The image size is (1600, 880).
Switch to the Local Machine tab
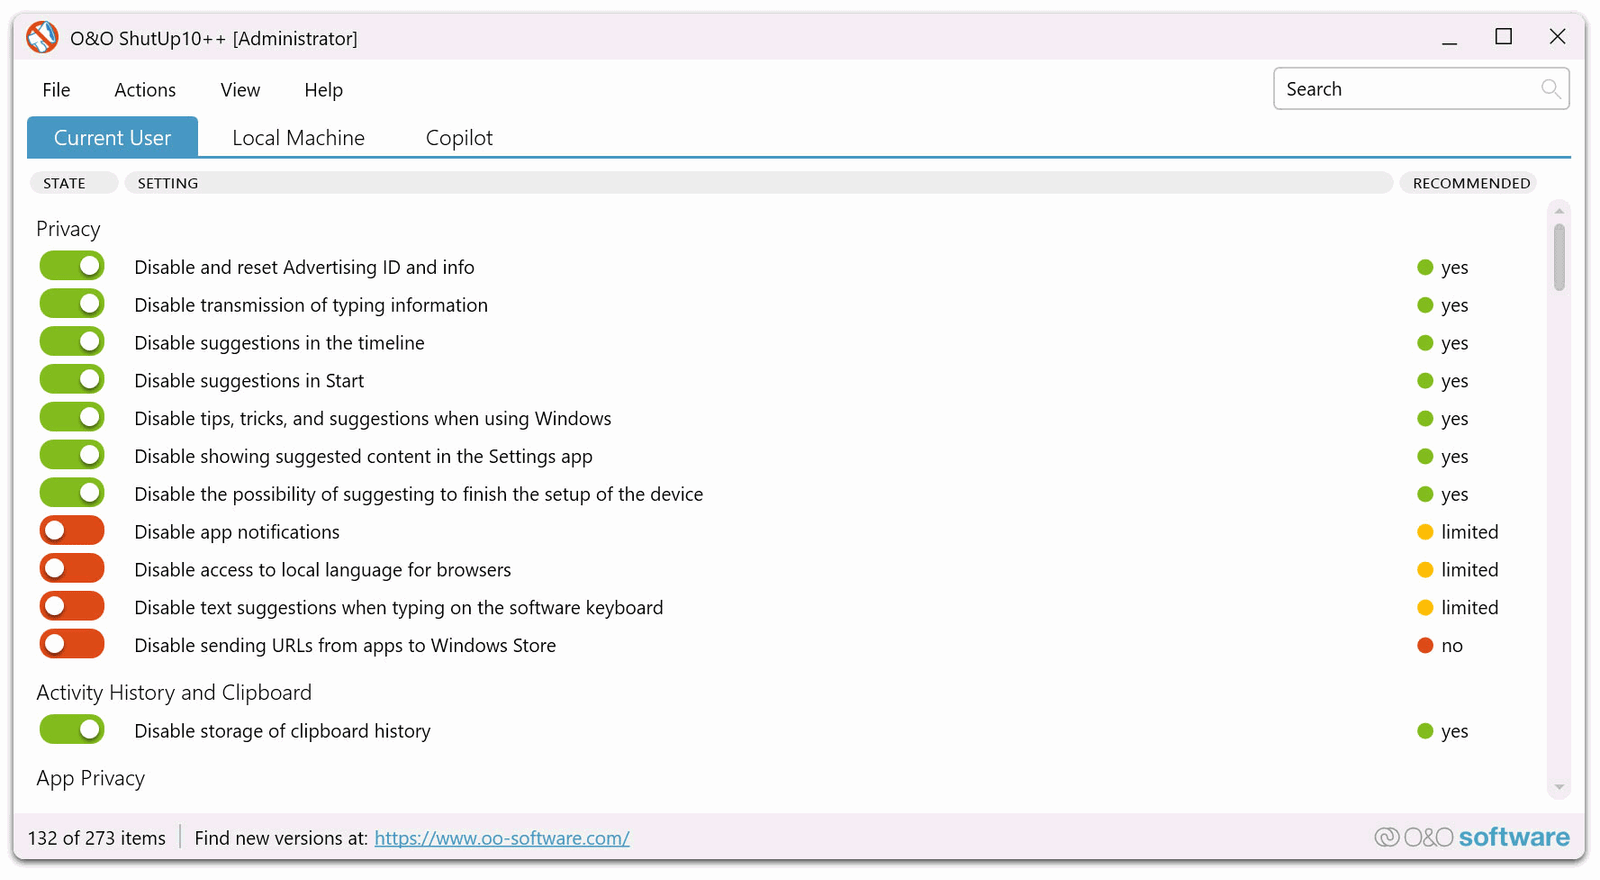[x=298, y=138]
